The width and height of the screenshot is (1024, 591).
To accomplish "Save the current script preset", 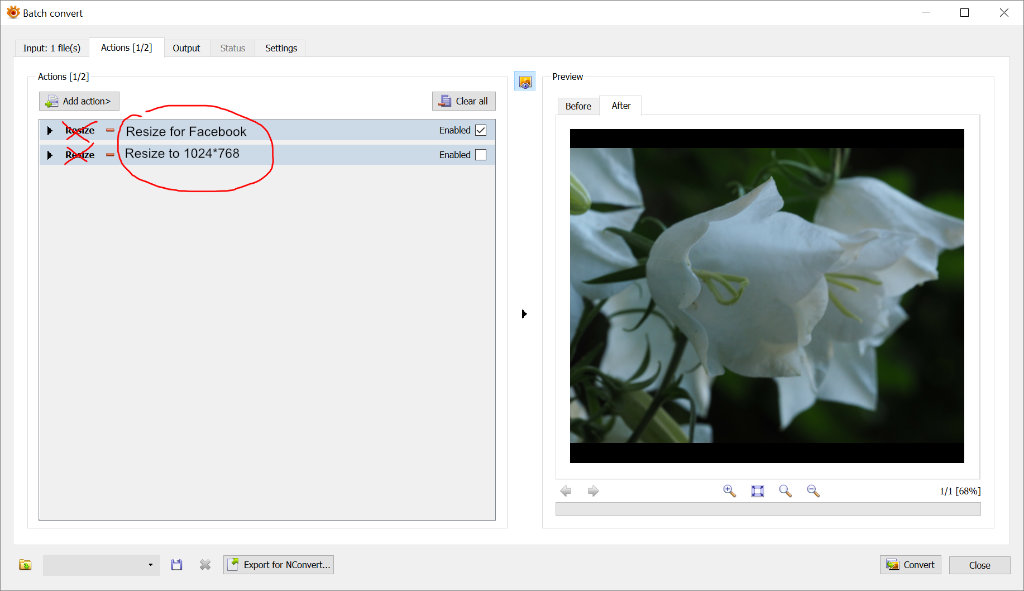I will (x=176, y=565).
